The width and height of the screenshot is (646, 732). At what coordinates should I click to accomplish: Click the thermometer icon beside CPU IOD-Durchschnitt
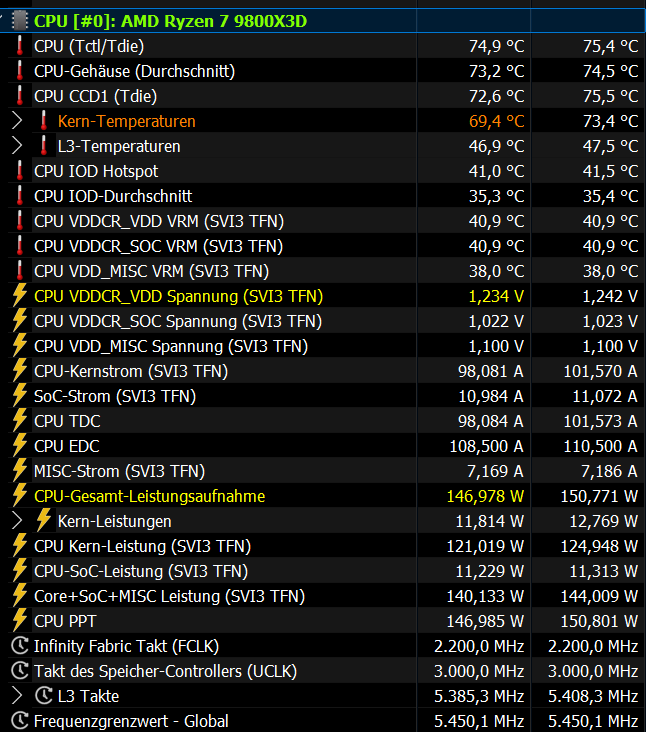pos(19,196)
